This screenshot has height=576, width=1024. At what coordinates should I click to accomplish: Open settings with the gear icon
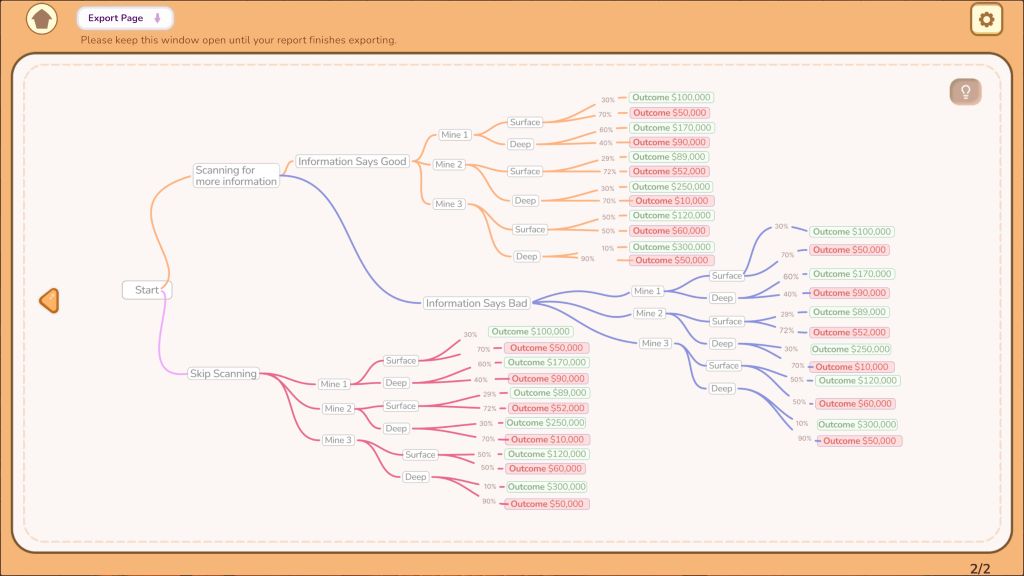[986, 19]
